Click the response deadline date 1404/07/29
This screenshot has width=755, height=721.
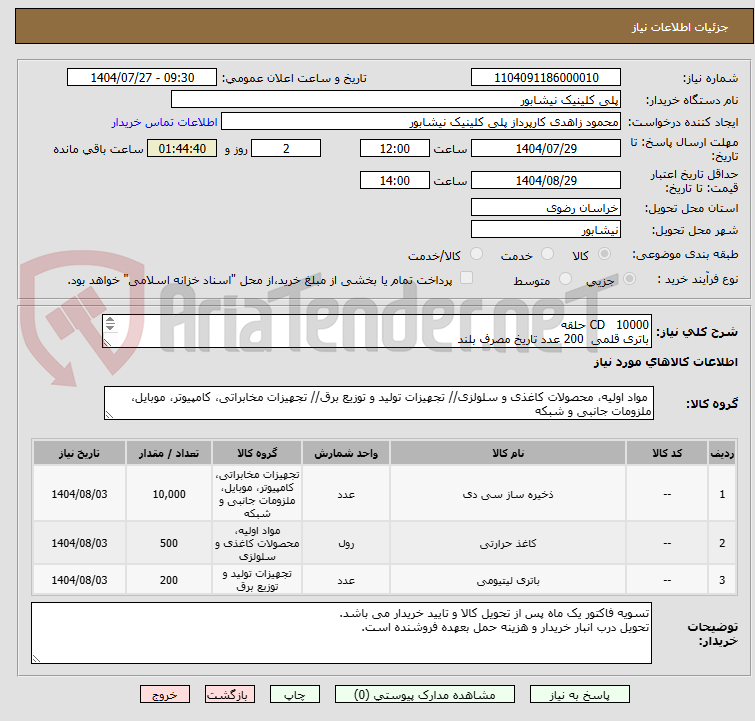(x=546, y=148)
